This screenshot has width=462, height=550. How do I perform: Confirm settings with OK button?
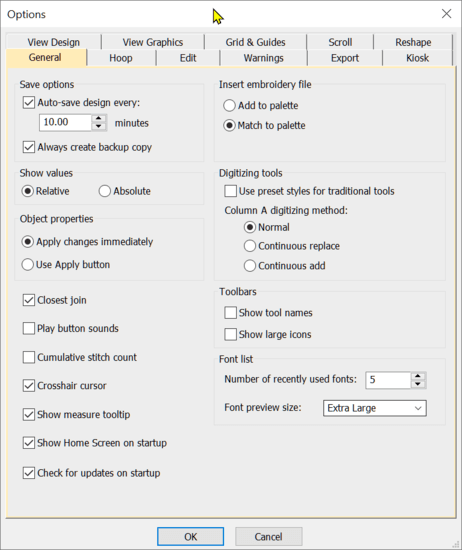(x=190, y=537)
